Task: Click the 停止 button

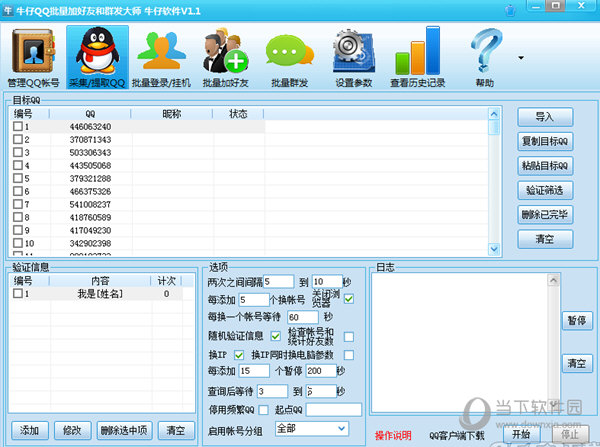Action: (569, 435)
